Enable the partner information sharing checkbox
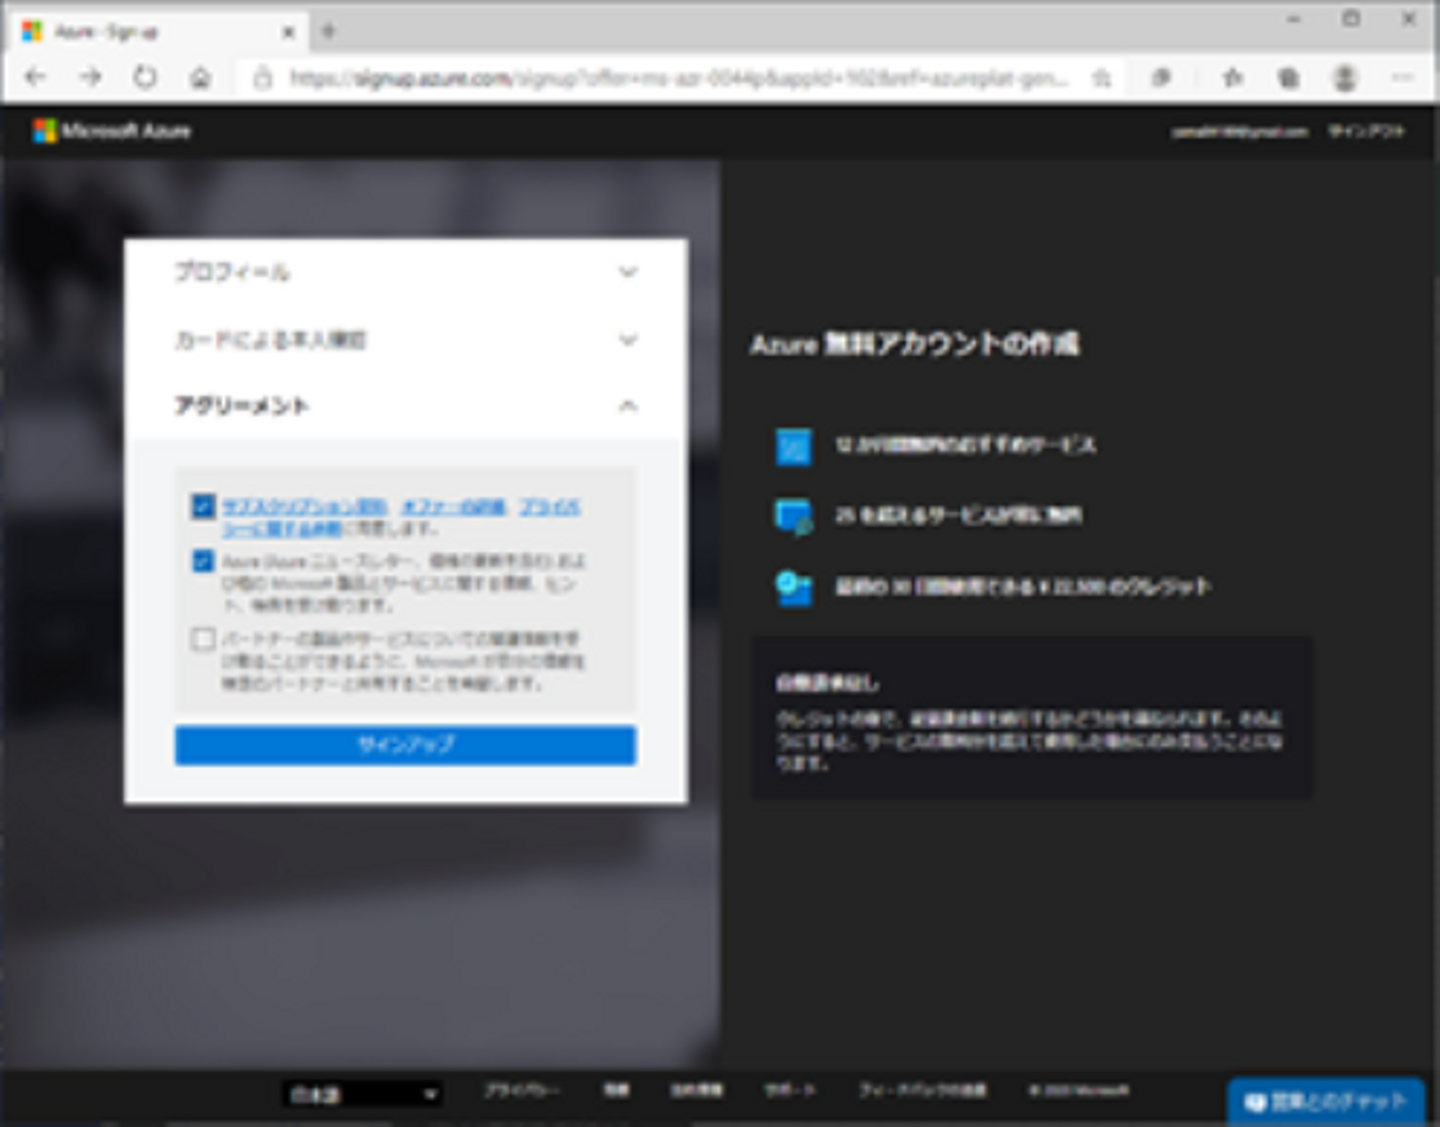This screenshot has width=1440, height=1127. (203, 638)
